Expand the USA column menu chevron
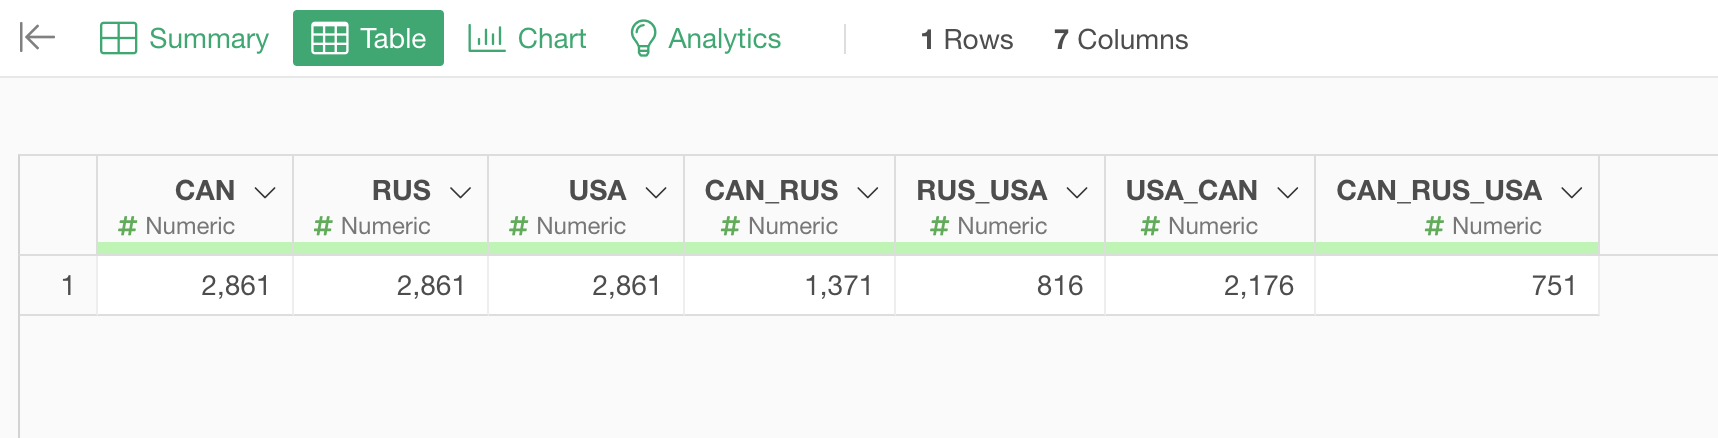The height and width of the screenshot is (438, 1718). click(656, 192)
